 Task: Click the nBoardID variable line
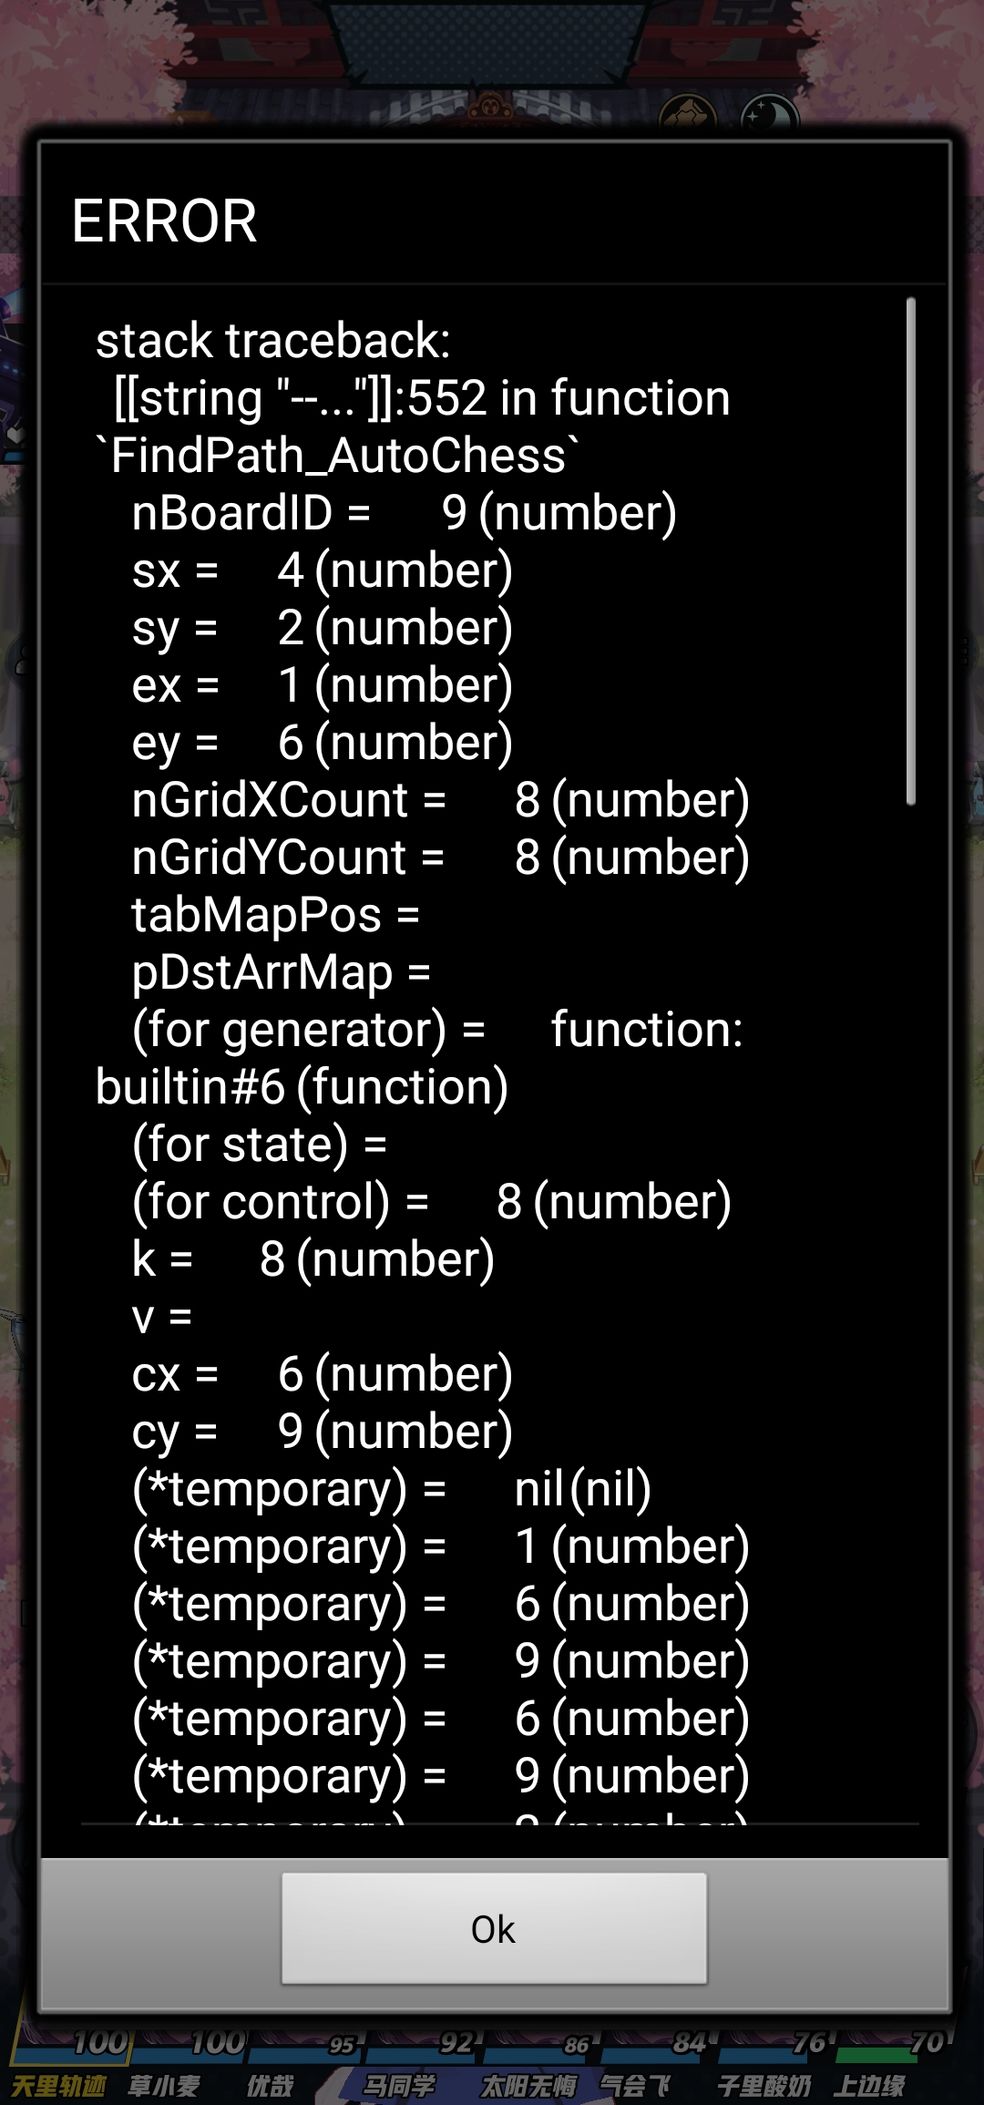(x=404, y=513)
